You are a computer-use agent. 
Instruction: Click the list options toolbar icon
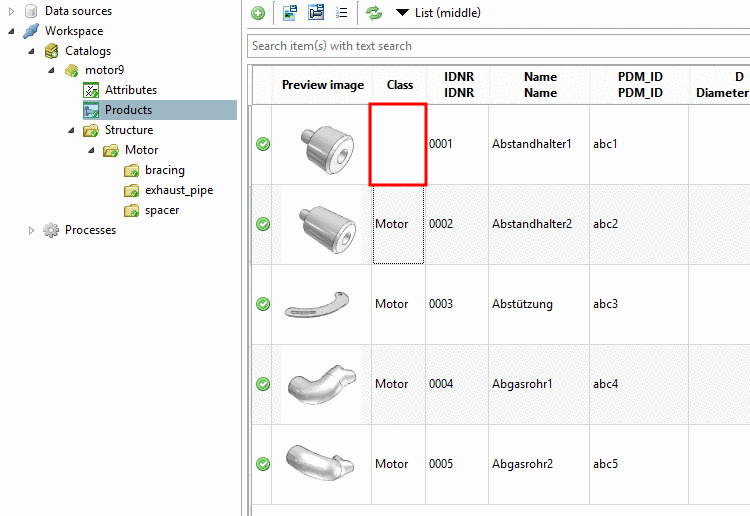pos(342,12)
